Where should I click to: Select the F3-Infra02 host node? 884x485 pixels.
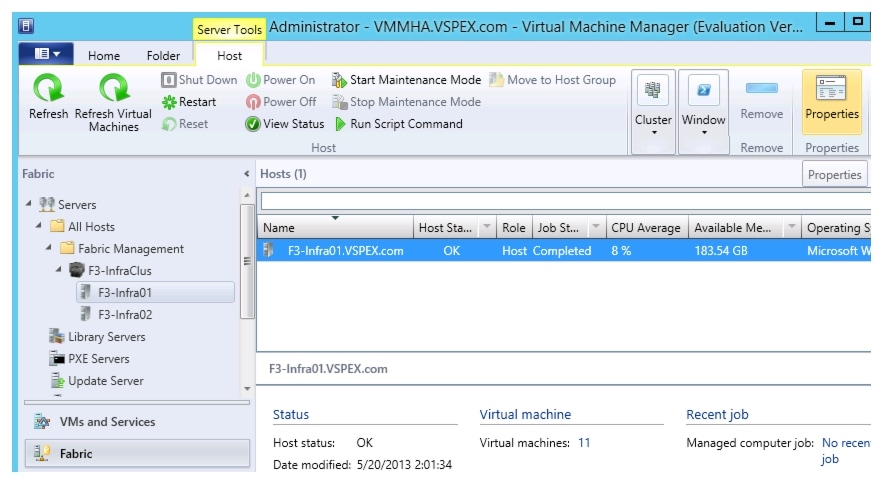coord(124,315)
